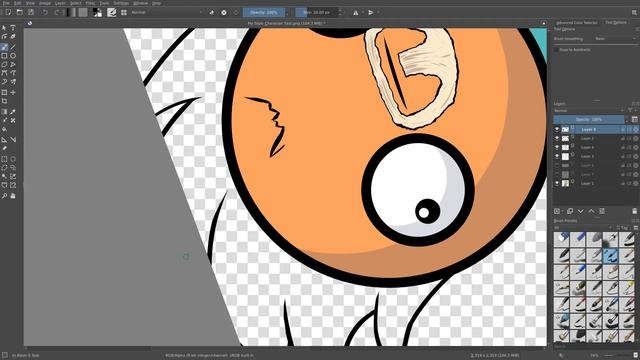Open the layer blending mode dropdown

tap(588, 111)
